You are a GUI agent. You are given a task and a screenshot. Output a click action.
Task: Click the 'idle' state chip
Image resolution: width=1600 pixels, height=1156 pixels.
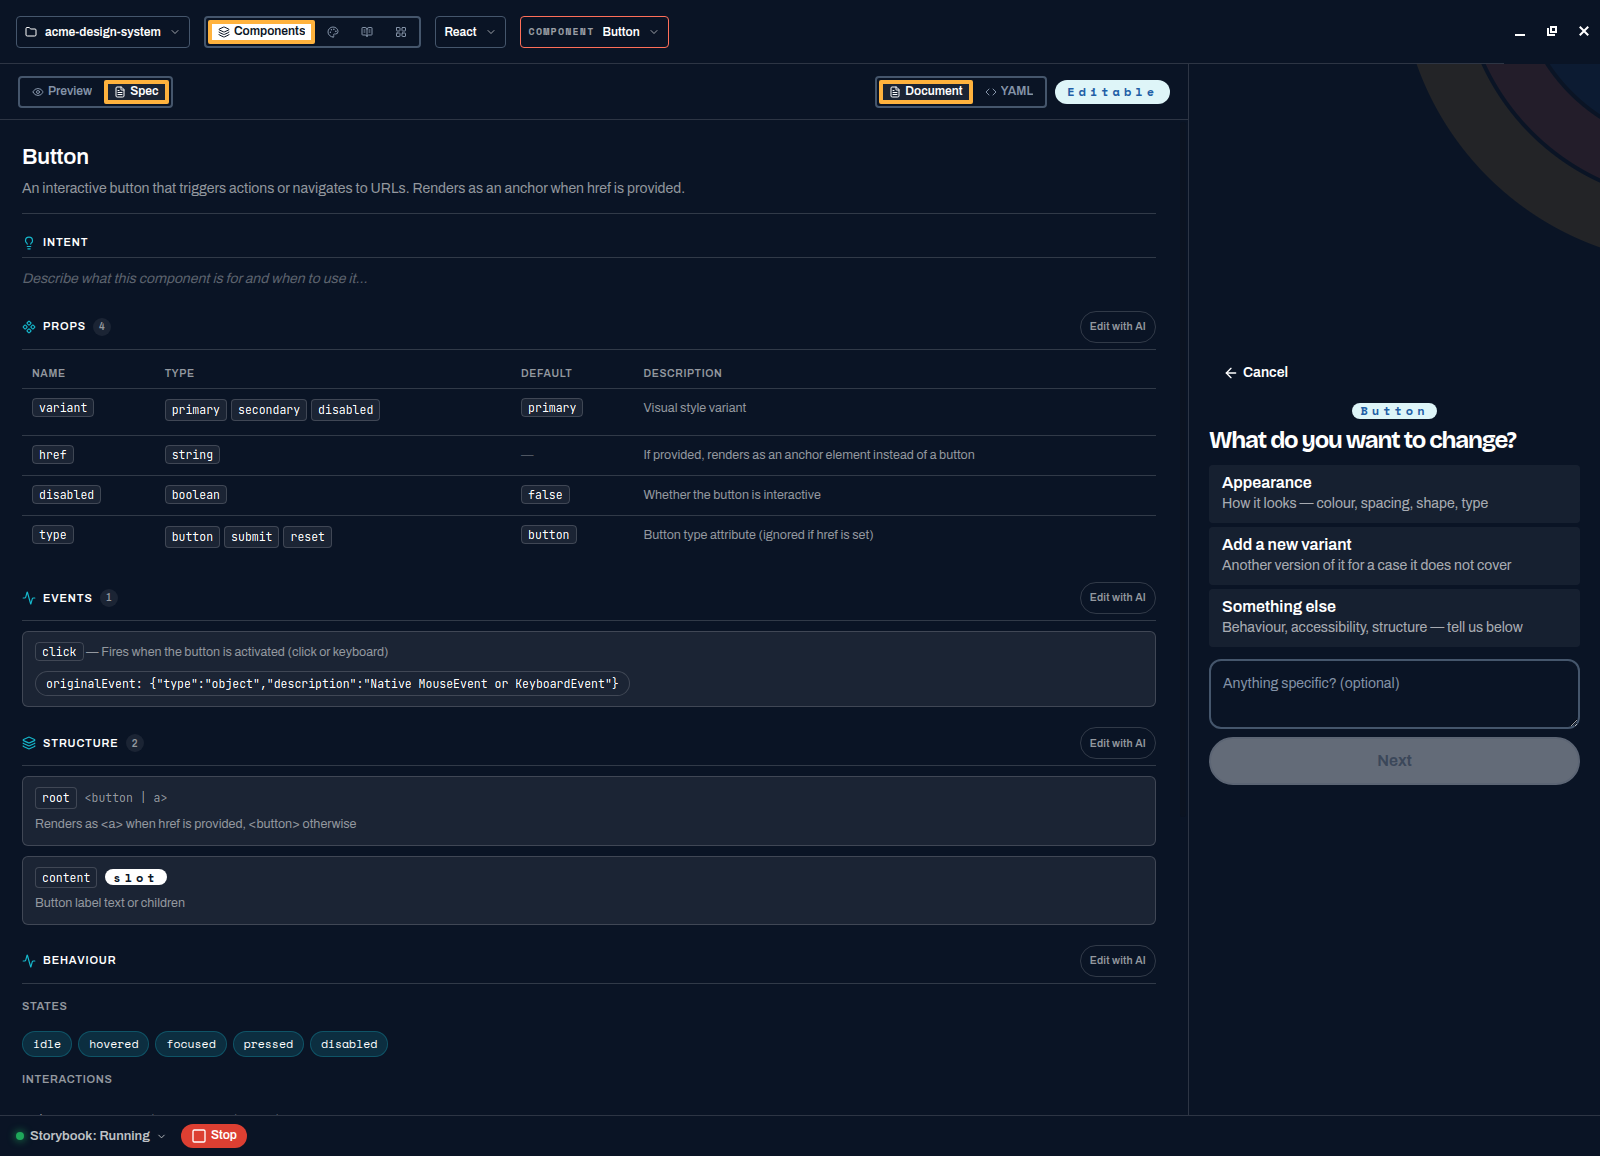click(47, 1044)
